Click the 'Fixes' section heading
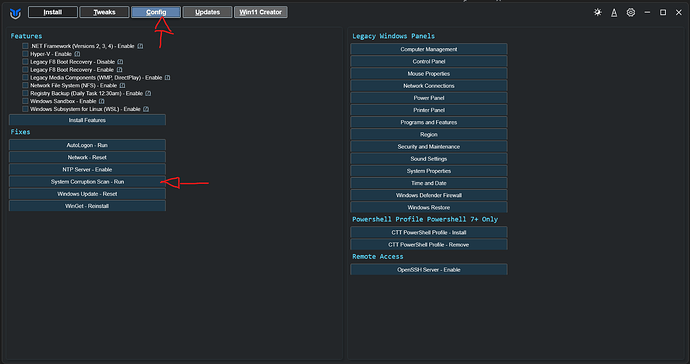The width and height of the screenshot is (690, 364). (x=20, y=132)
